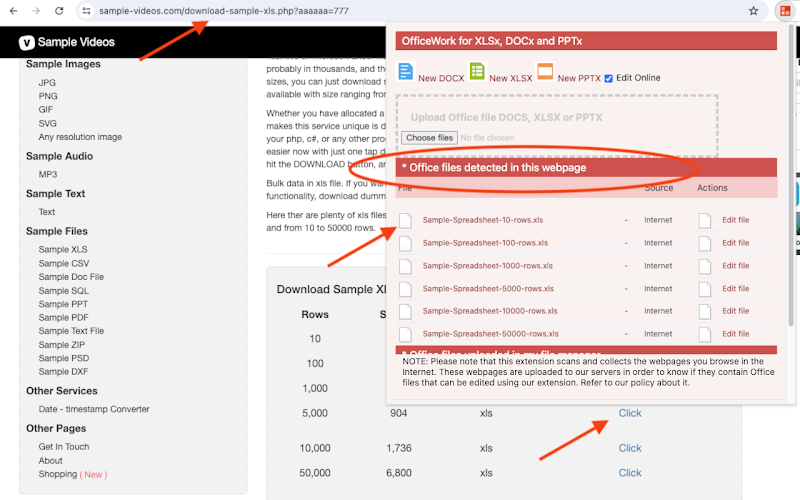
Task: Reload the page with the refresh icon
Action: point(59,11)
